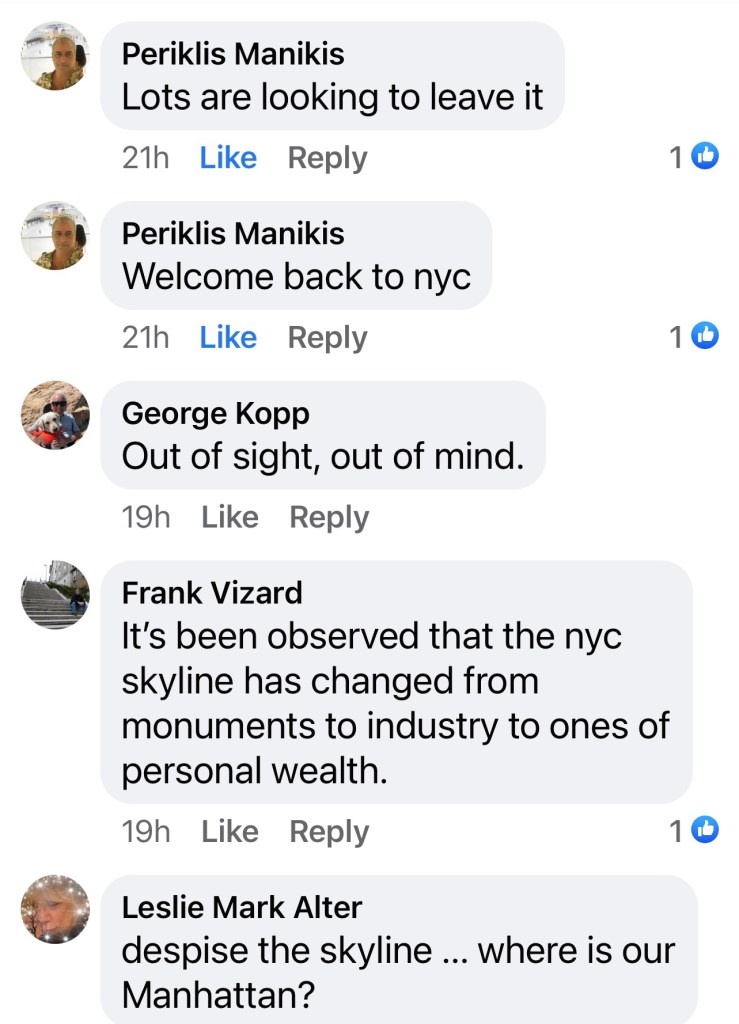Open Leslie Mark Alter's profile picture
Viewport: 739px width, 1024px height.
click(x=56, y=908)
